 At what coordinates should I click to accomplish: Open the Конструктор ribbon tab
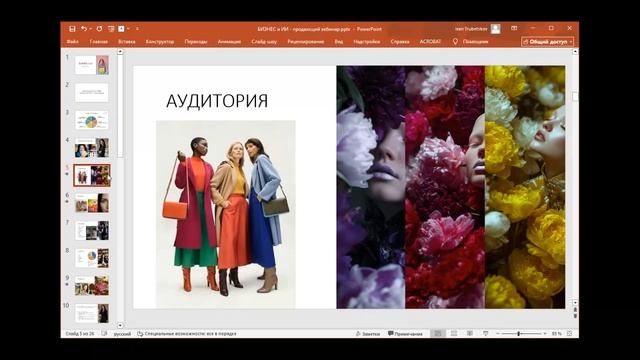click(x=160, y=42)
